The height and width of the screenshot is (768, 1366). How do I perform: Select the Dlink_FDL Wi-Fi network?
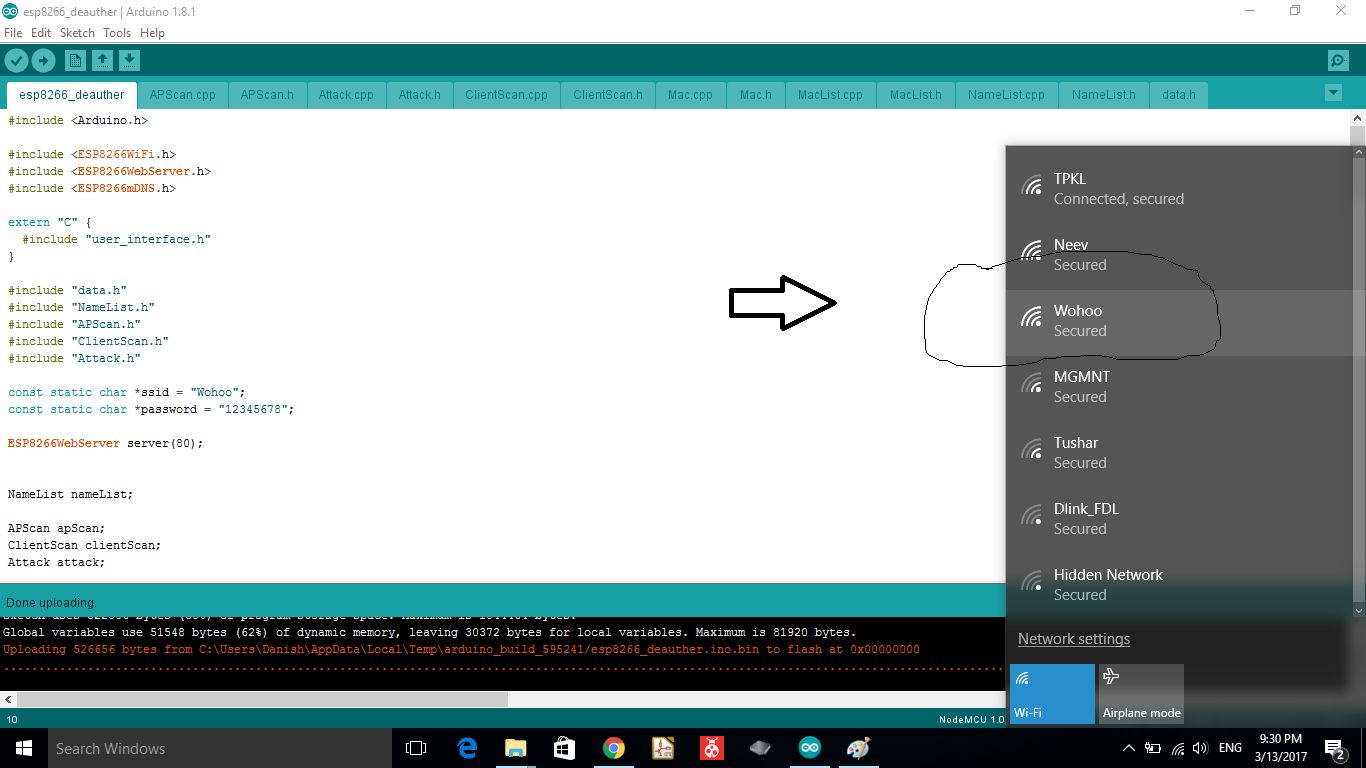tap(1179, 519)
